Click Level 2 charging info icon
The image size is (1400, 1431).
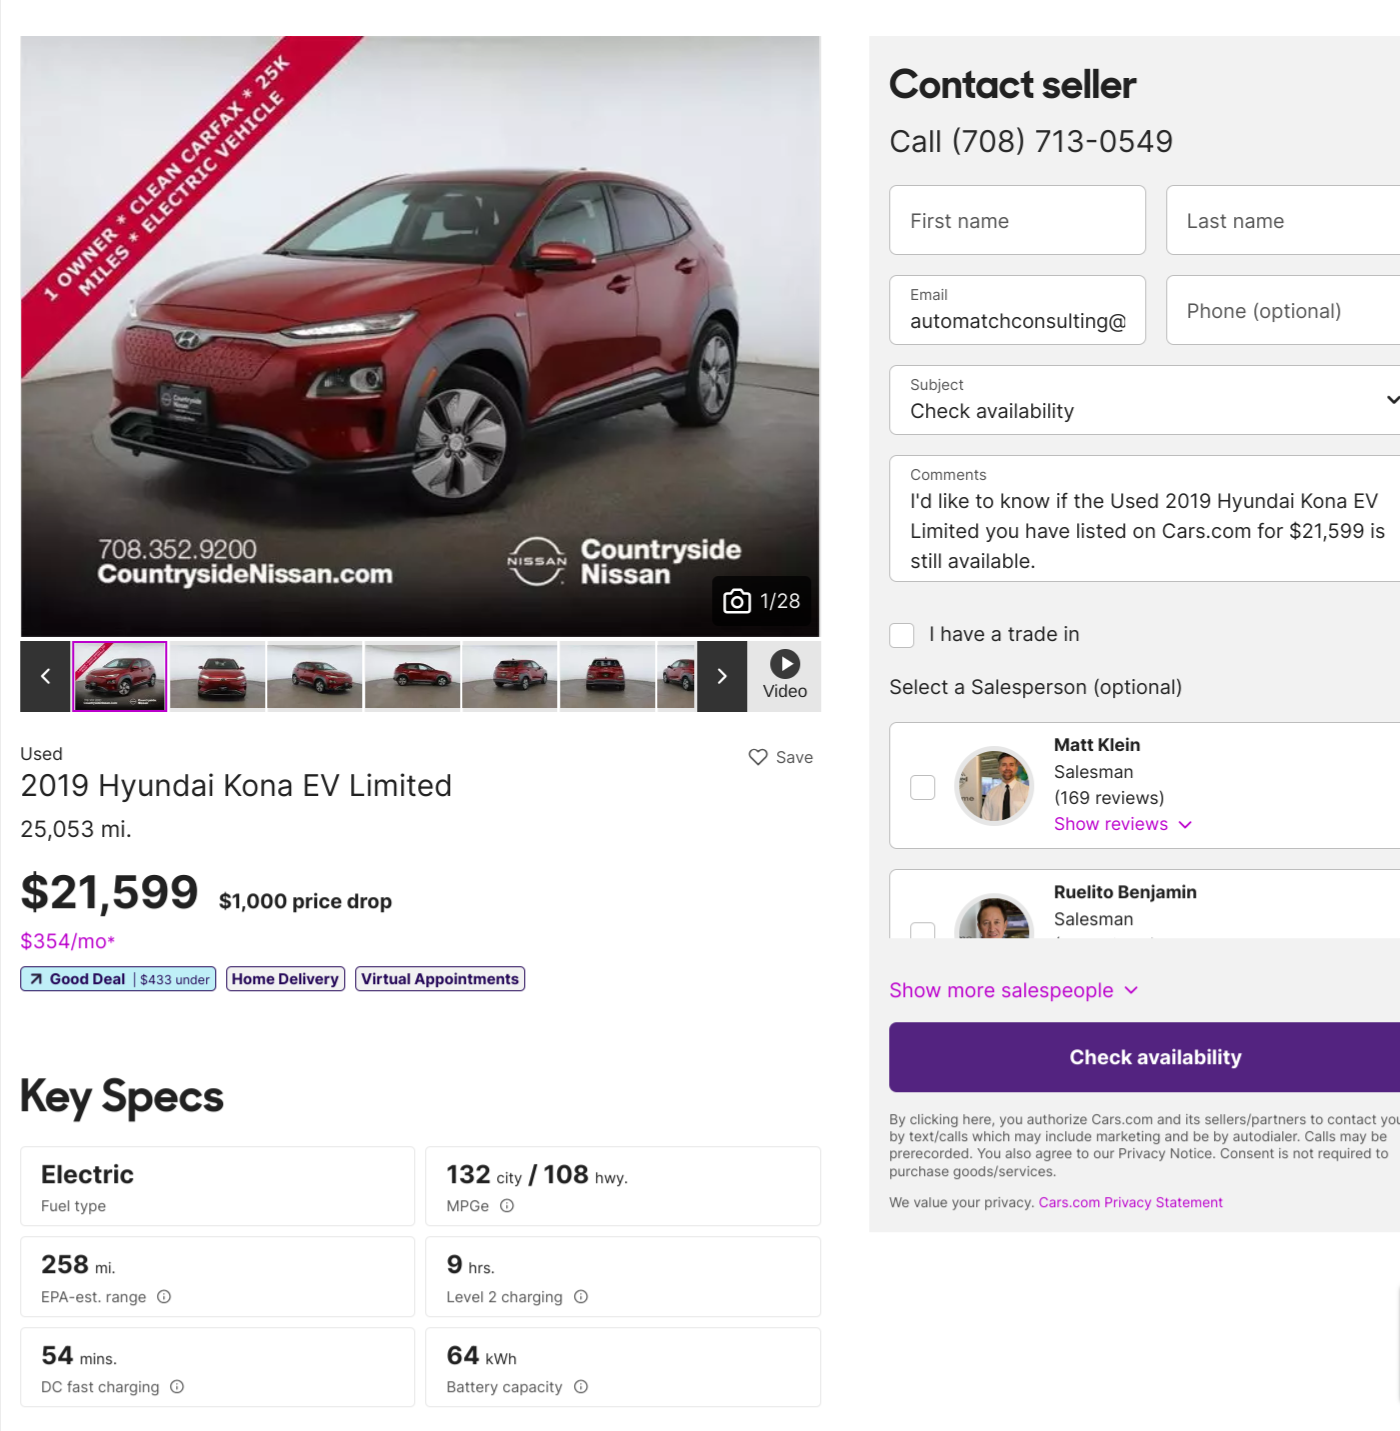click(x=581, y=1297)
